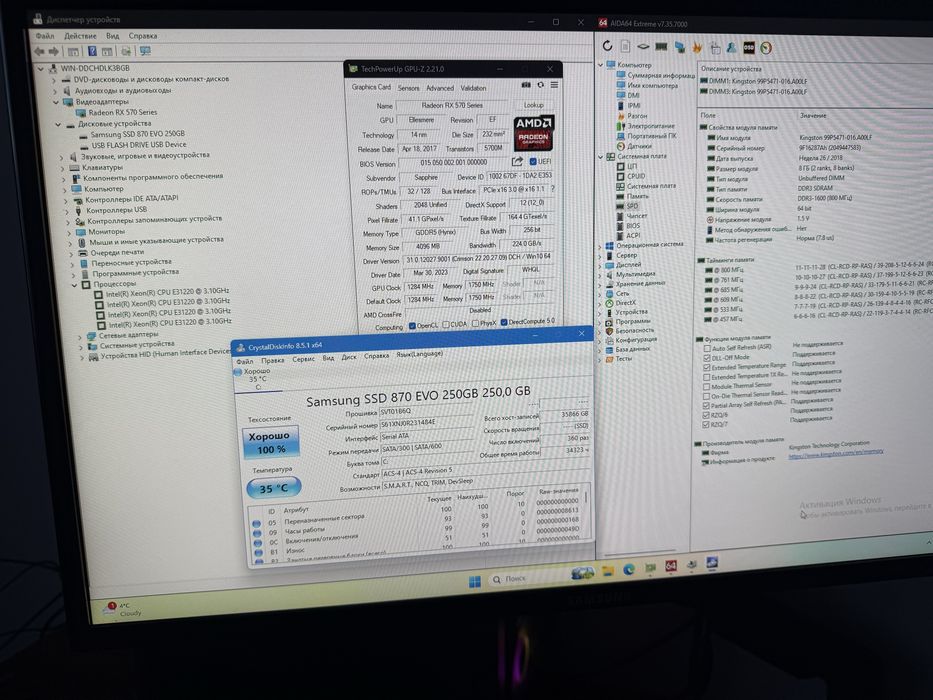This screenshot has height=700, width=933.
Task: Toggle the UEFI checkbox in GPU-Z
Action: (x=533, y=161)
